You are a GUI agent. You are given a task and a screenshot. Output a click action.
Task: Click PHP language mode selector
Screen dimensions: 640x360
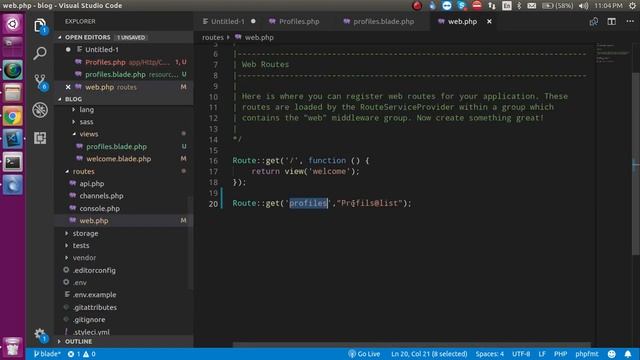click(x=560, y=354)
